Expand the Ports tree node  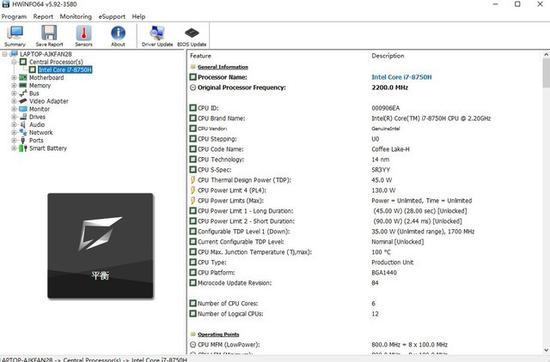pos(14,140)
